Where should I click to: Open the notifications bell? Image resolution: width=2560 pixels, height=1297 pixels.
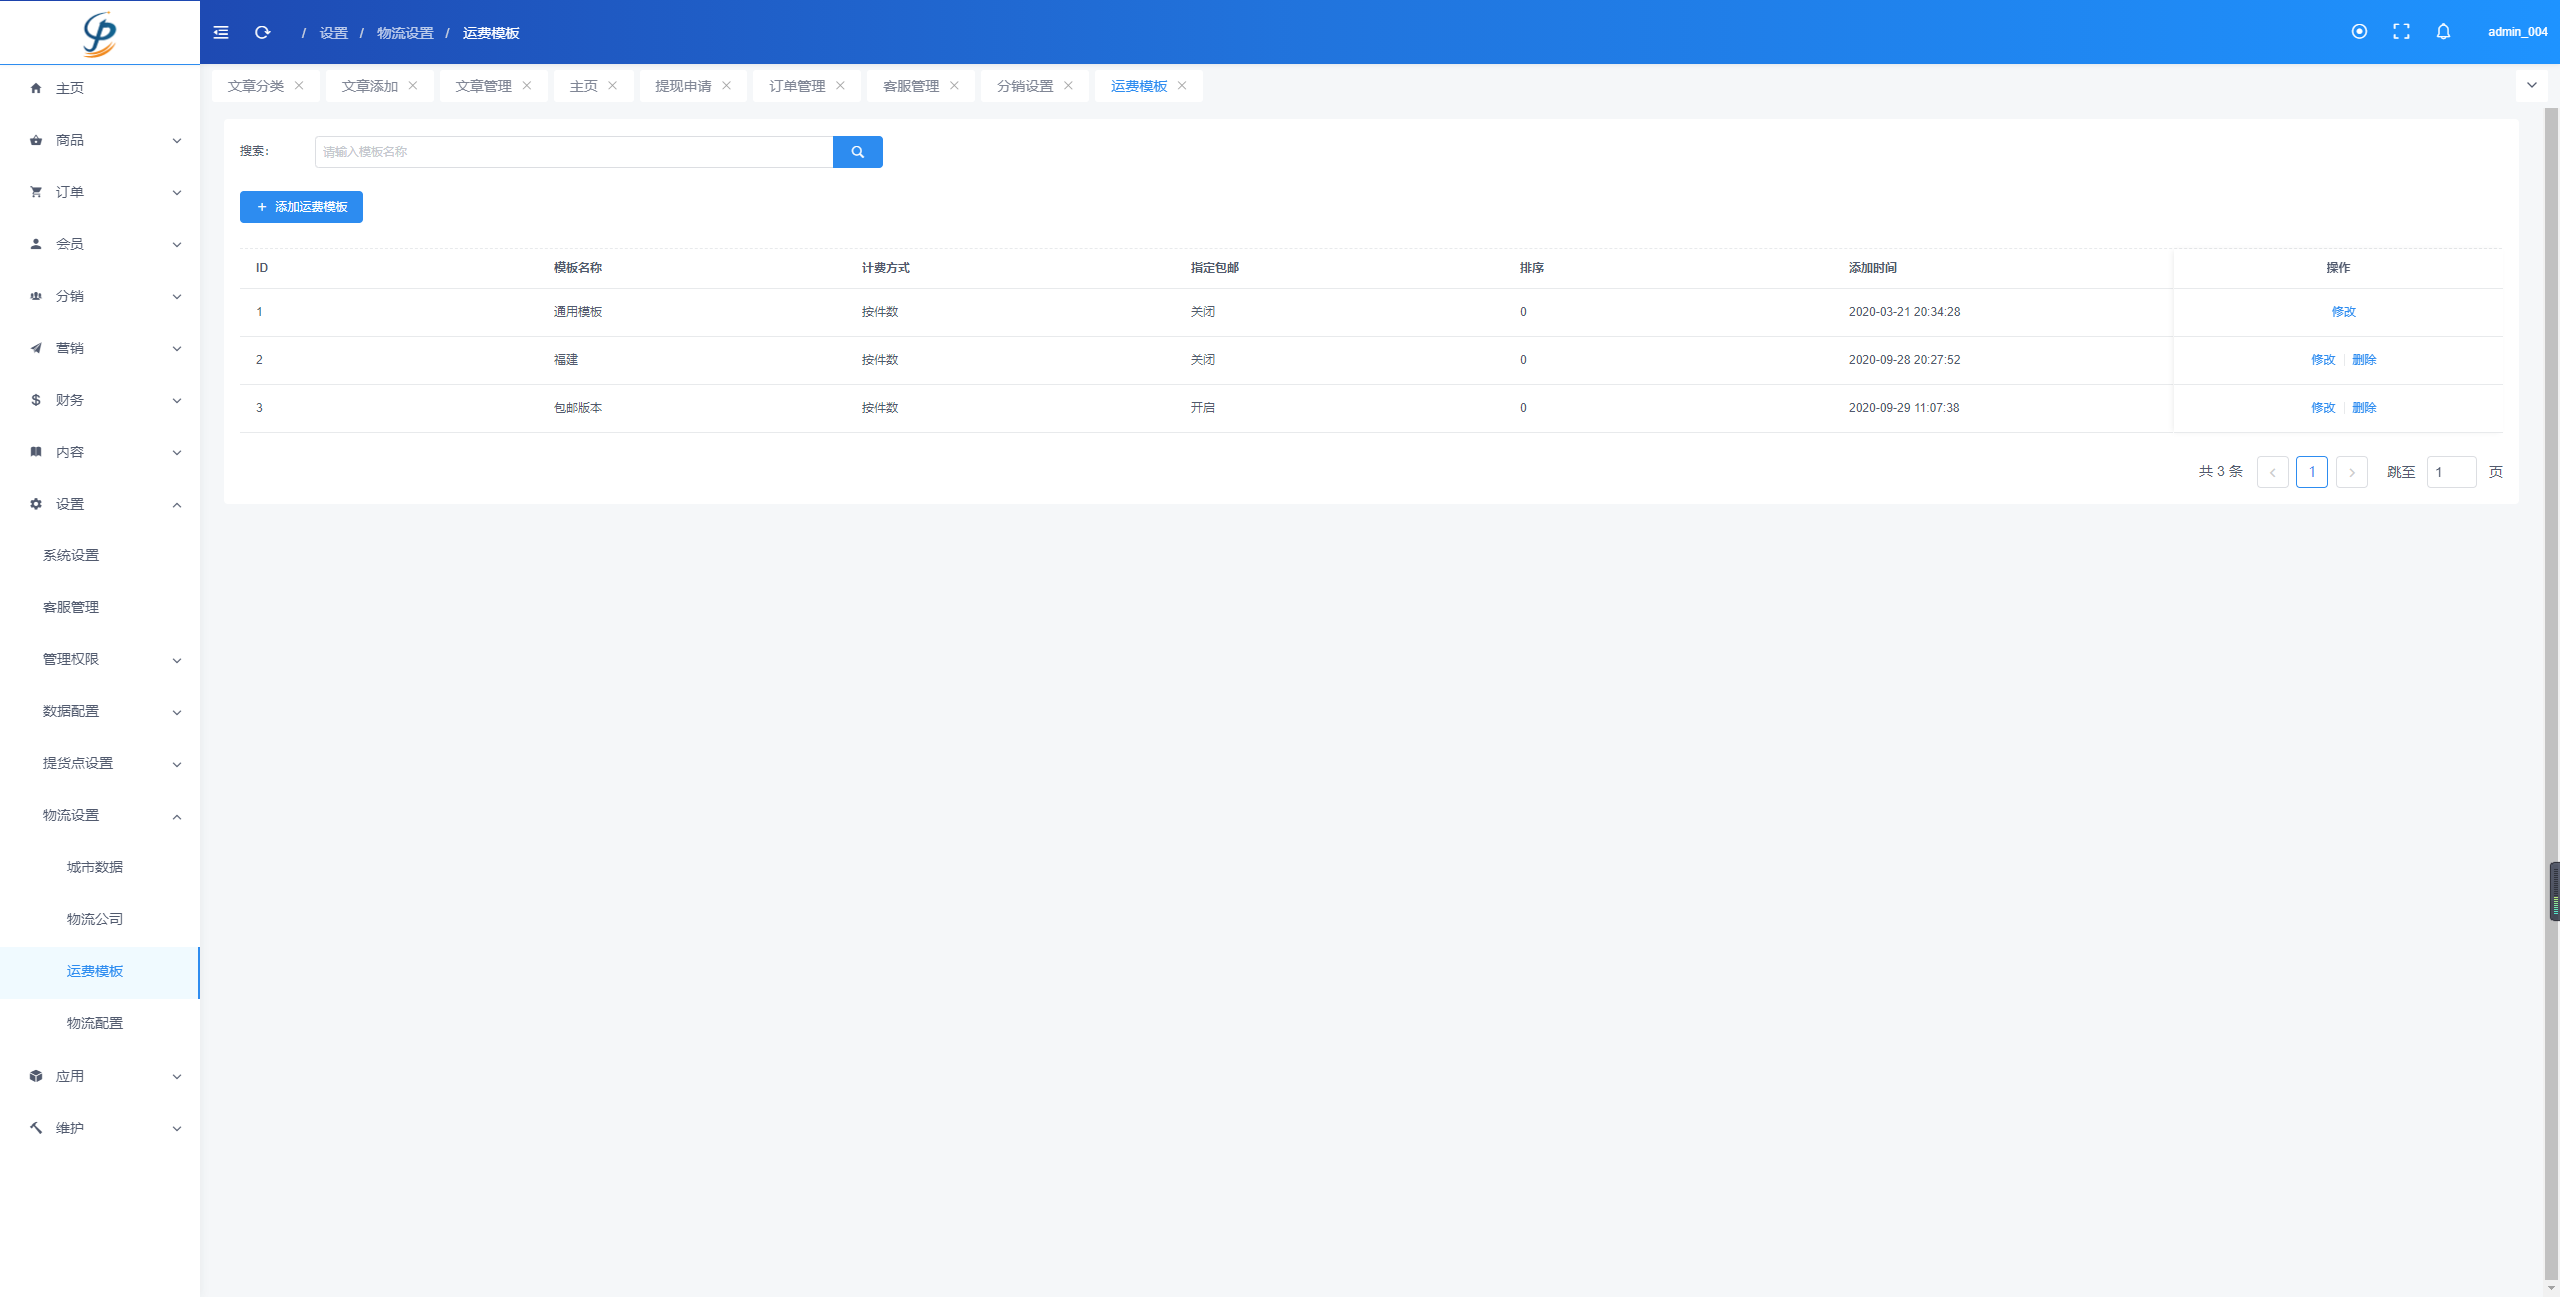tap(2443, 32)
